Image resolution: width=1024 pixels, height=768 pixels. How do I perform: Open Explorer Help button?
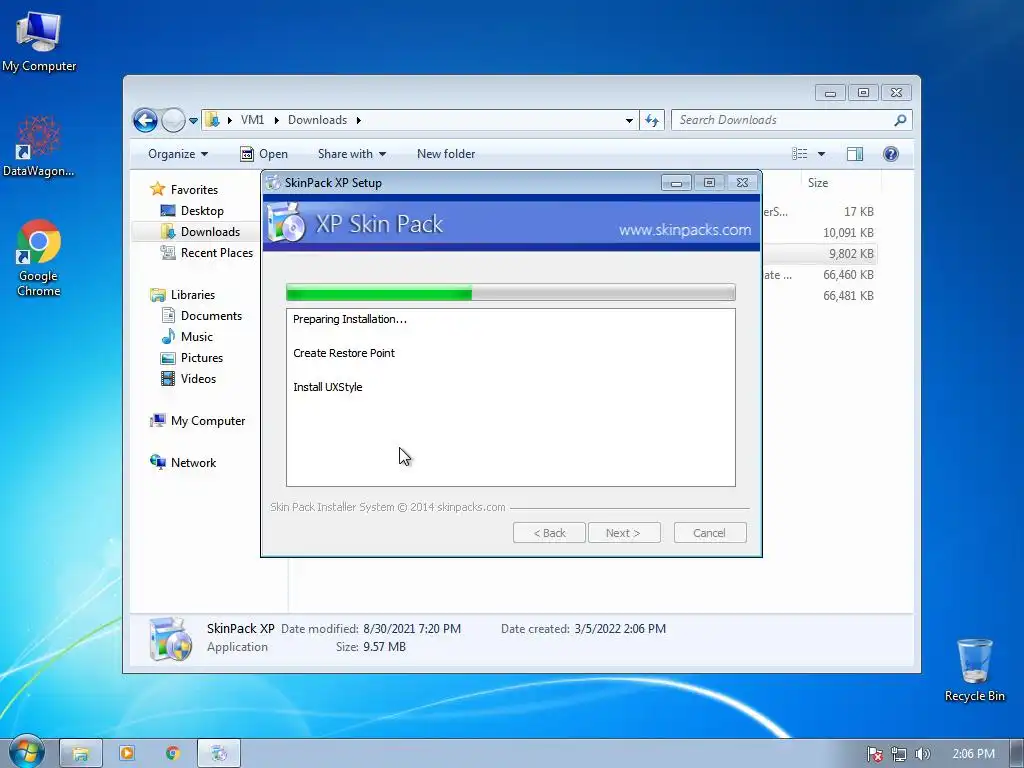(891, 154)
